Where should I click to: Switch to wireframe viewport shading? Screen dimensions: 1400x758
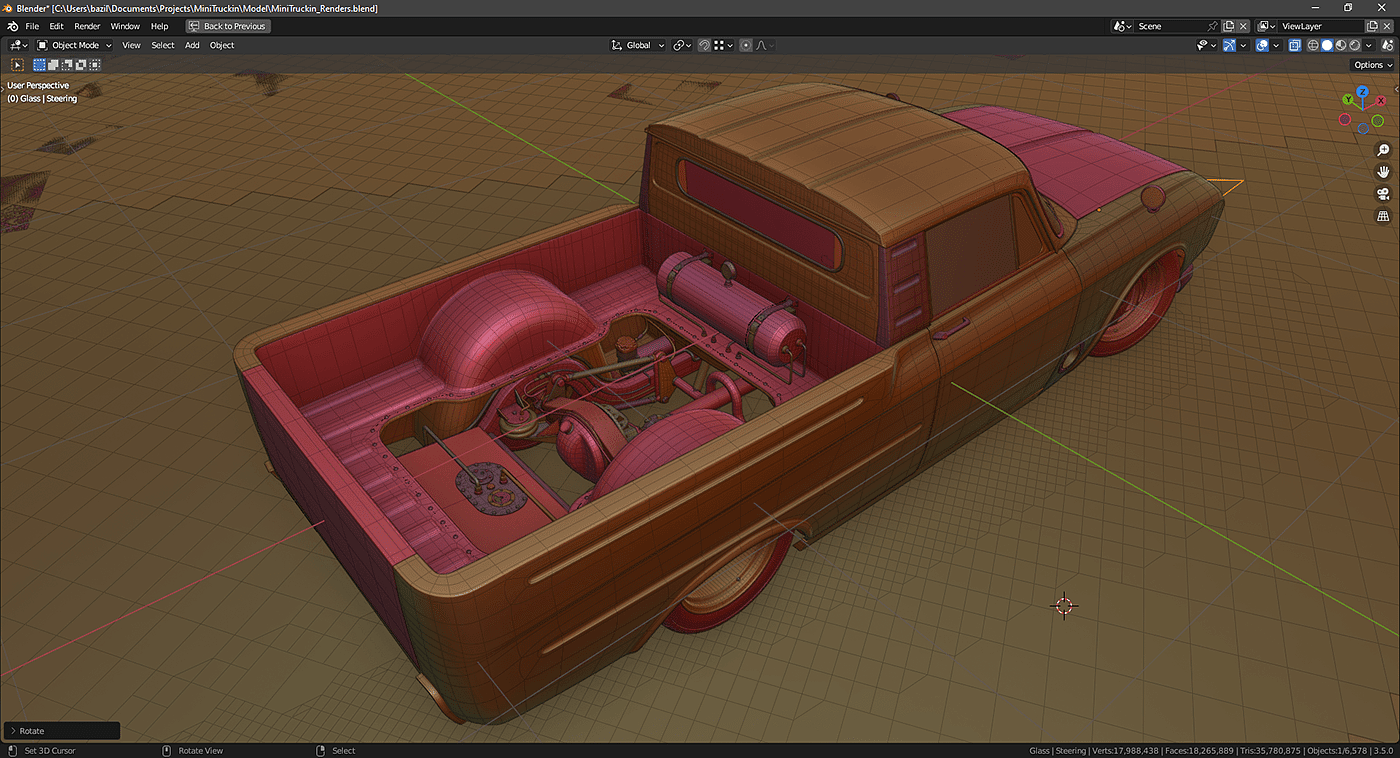(x=1313, y=45)
